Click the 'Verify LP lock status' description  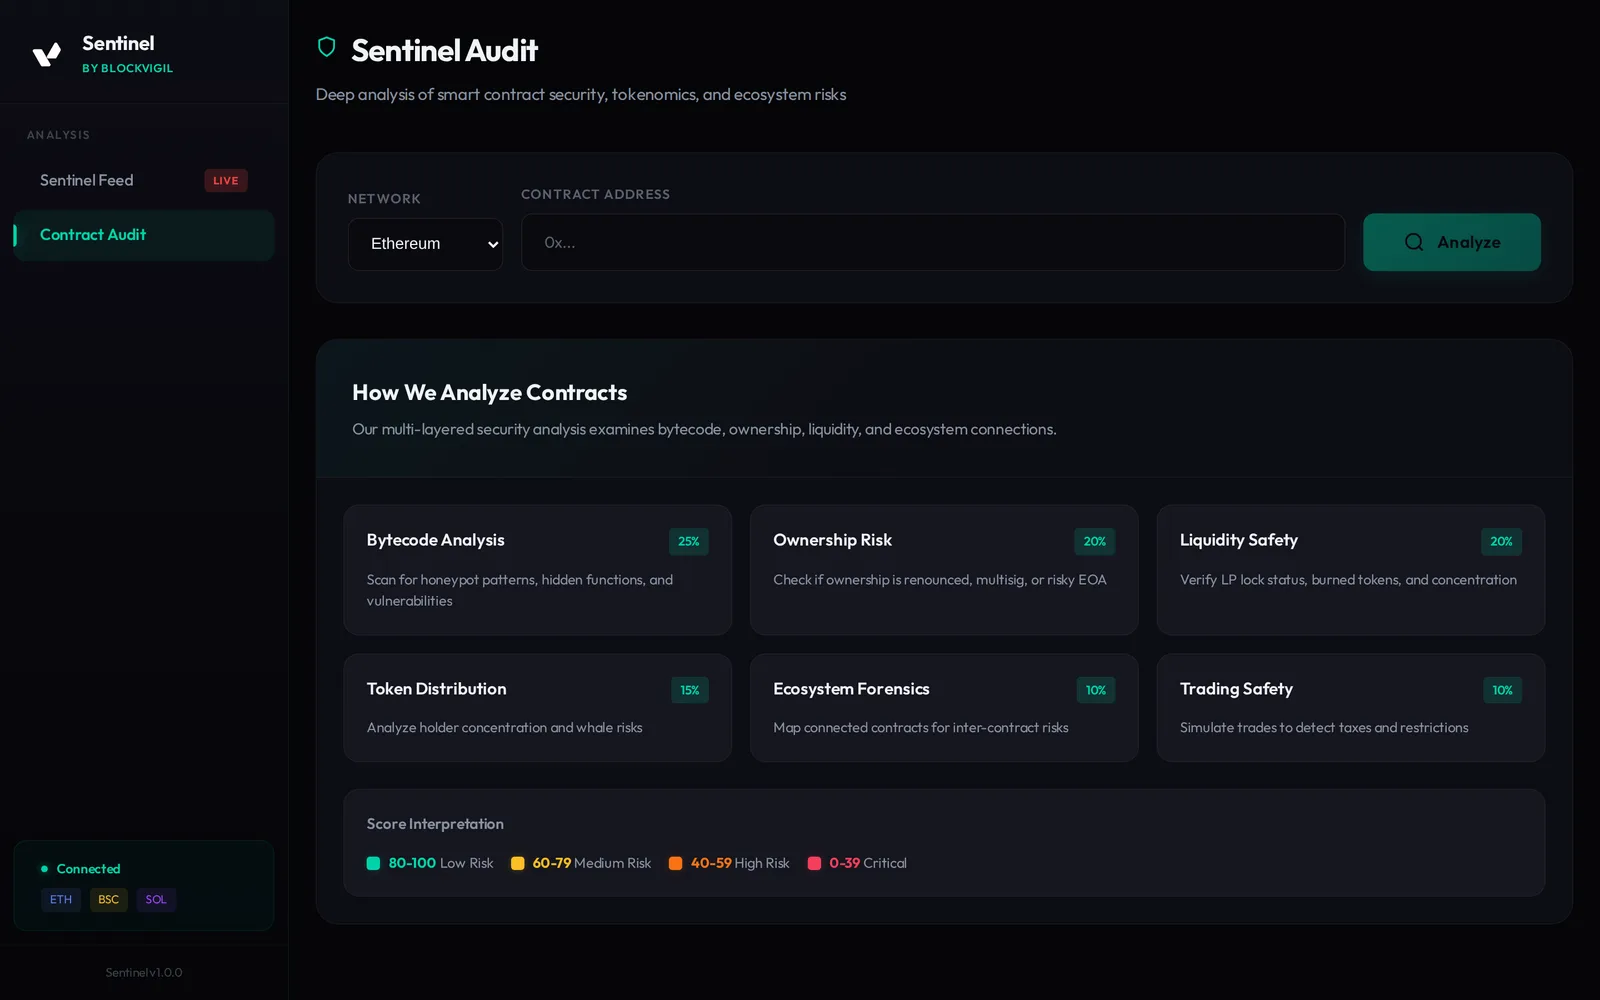tap(1348, 580)
